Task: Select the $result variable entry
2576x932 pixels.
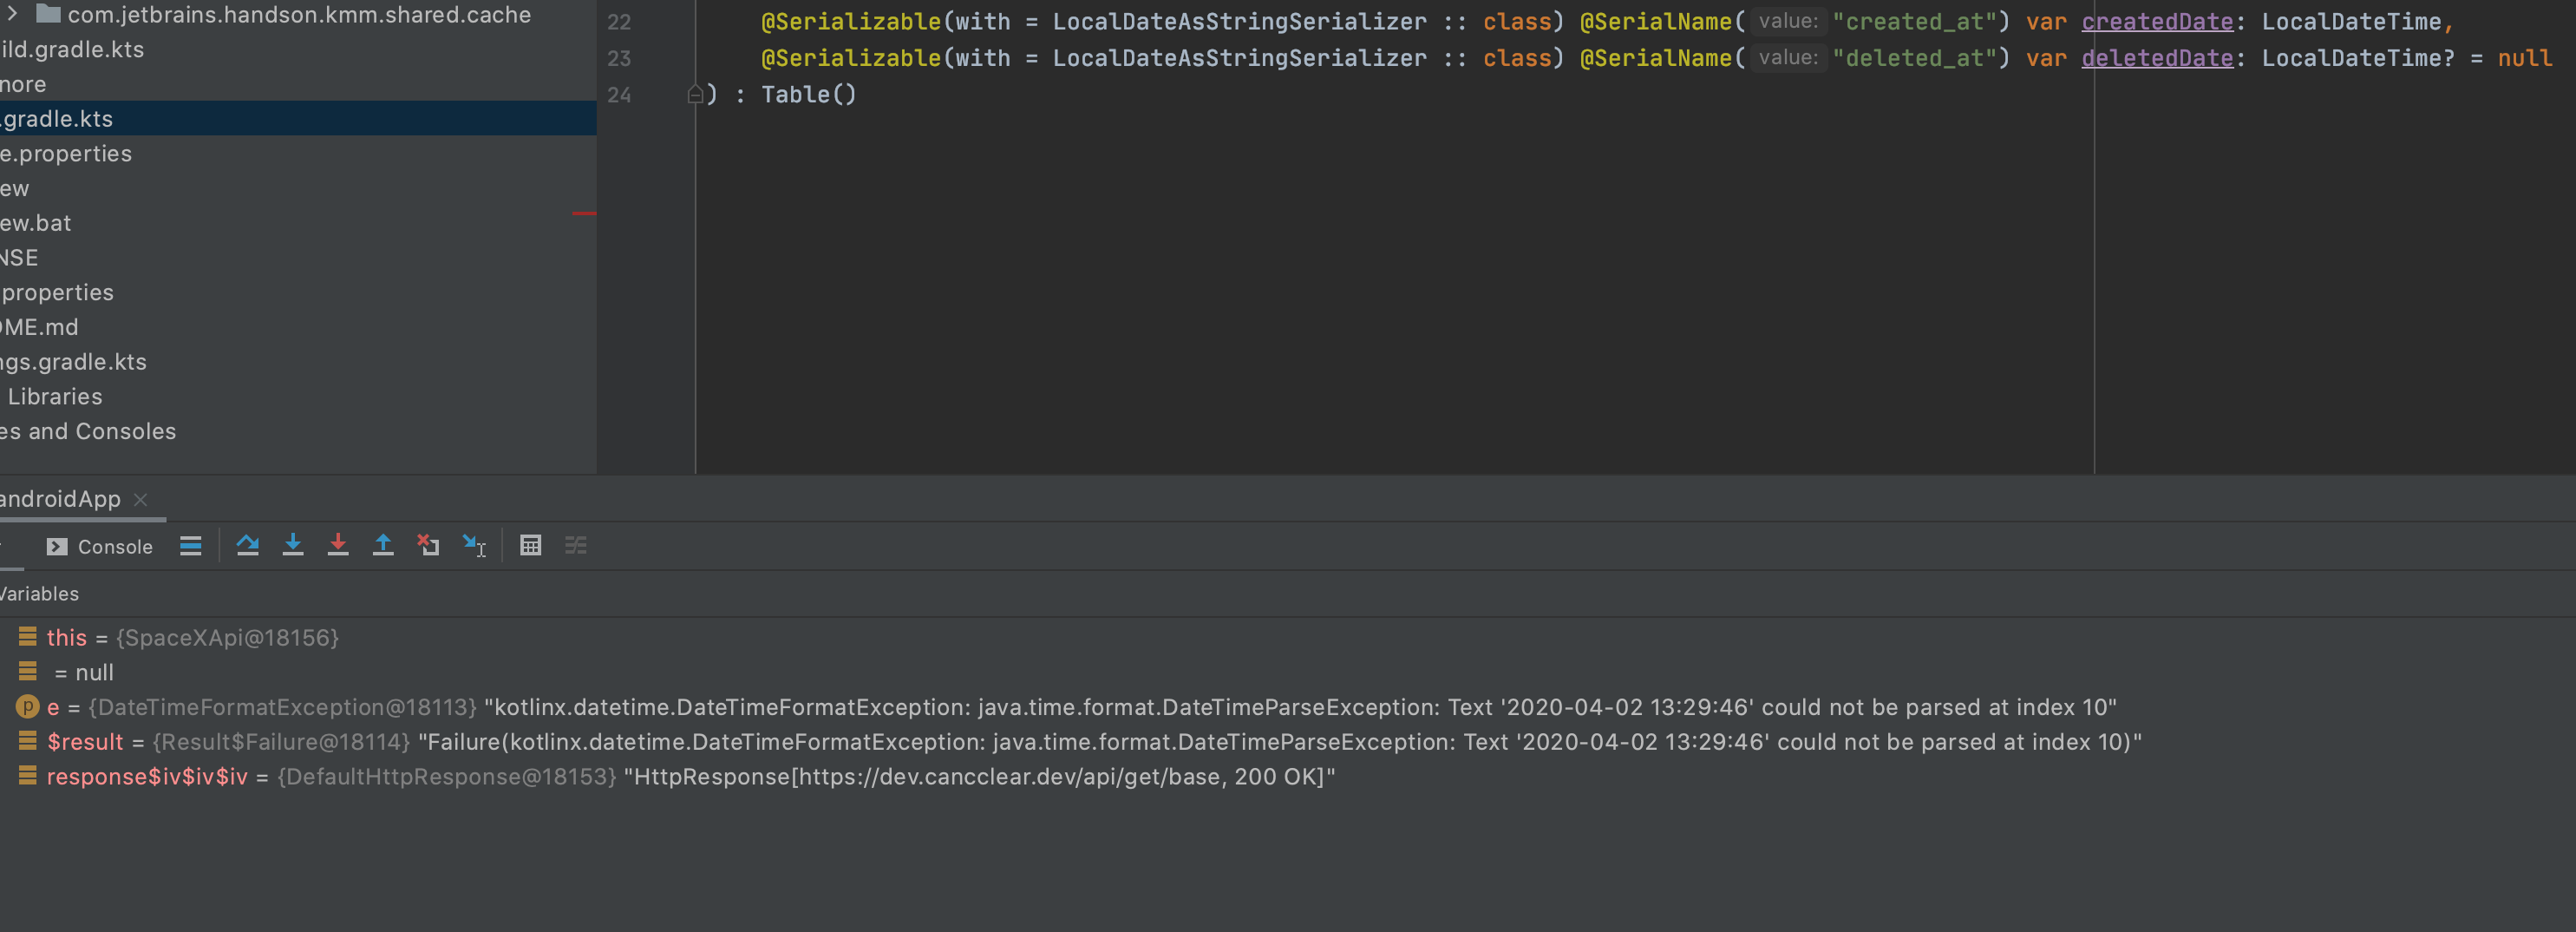Action: coord(86,741)
